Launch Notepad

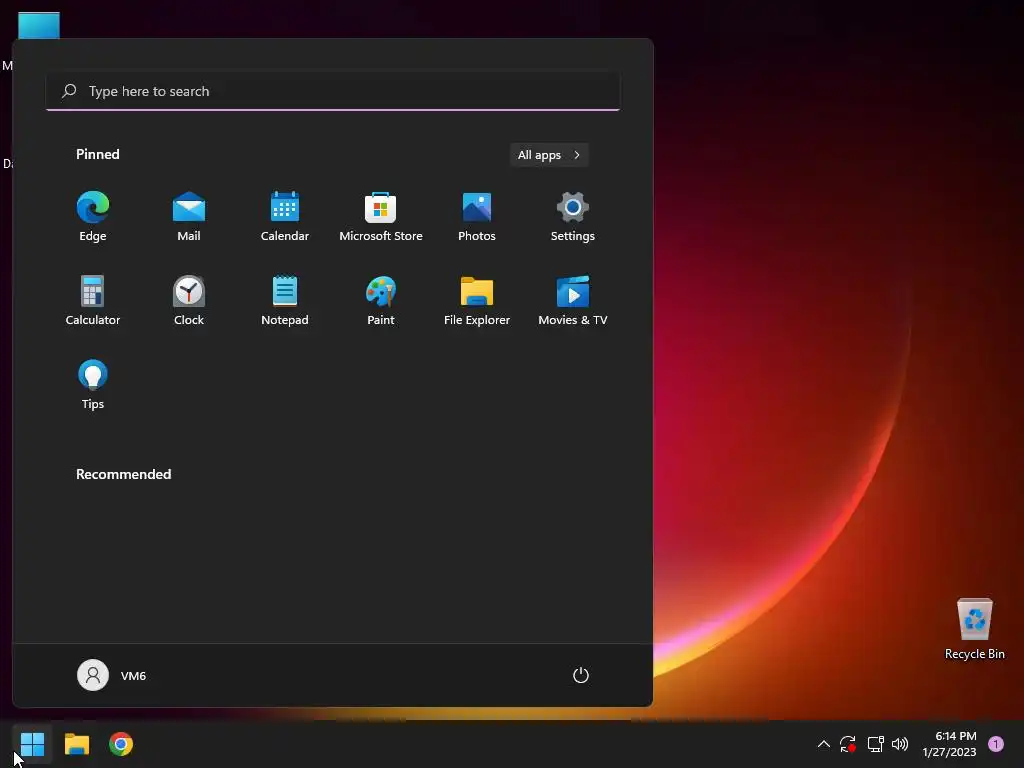pyautogui.click(x=285, y=300)
